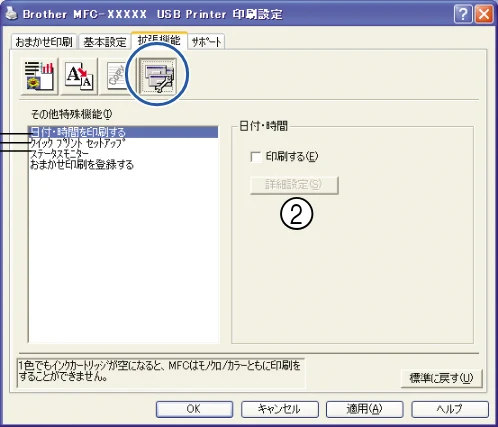Viewport: 498px width, 427px height.
Task: Open the print quality settings icon
Action: [x=39, y=76]
